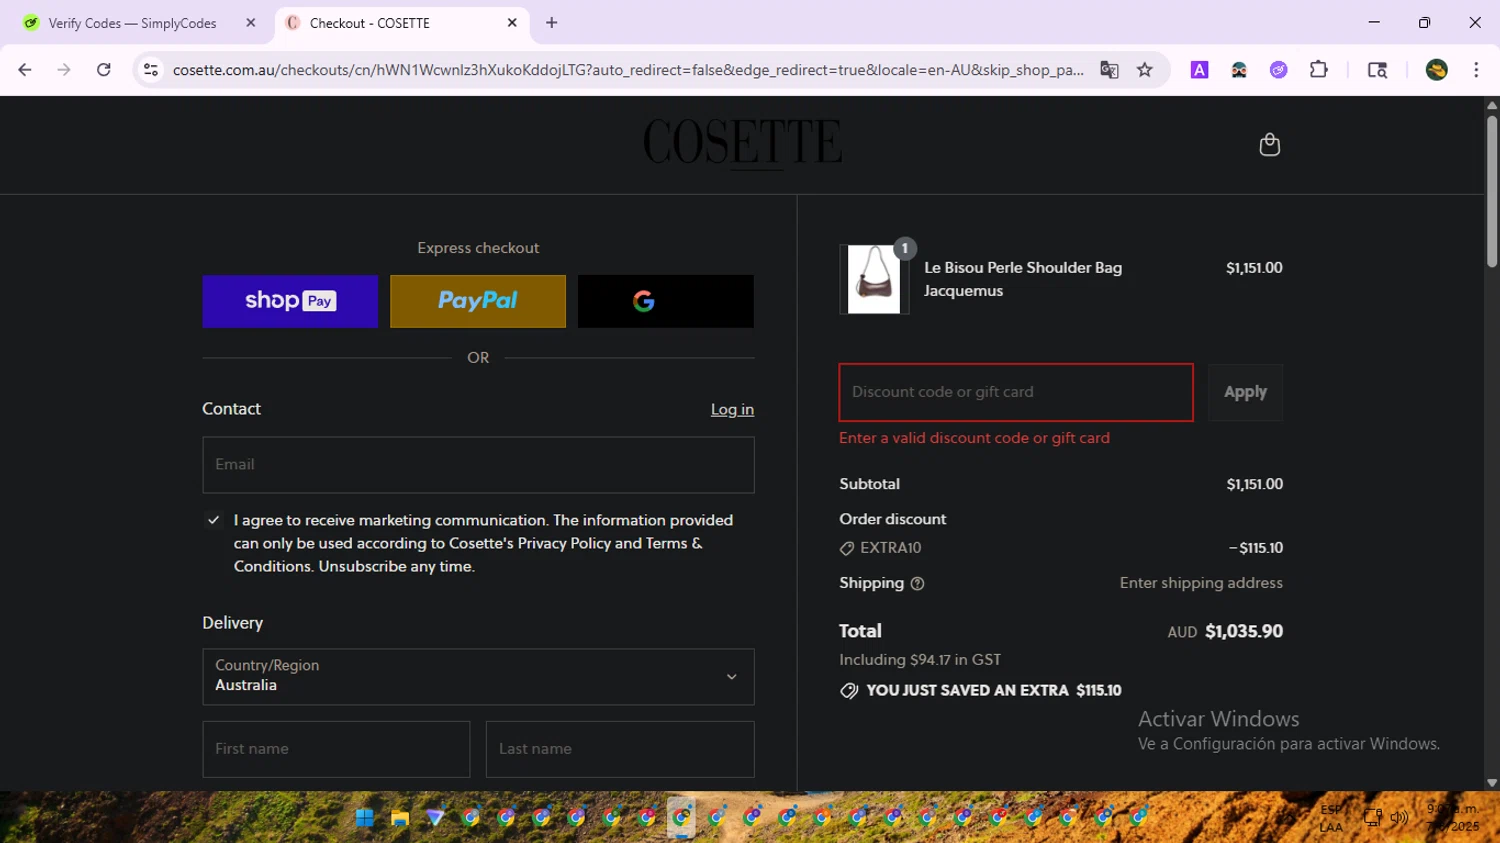This screenshot has height=843, width=1500.
Task: Switch to the Verify Codes — SimplyCodes tab
Action: (138, 23)
